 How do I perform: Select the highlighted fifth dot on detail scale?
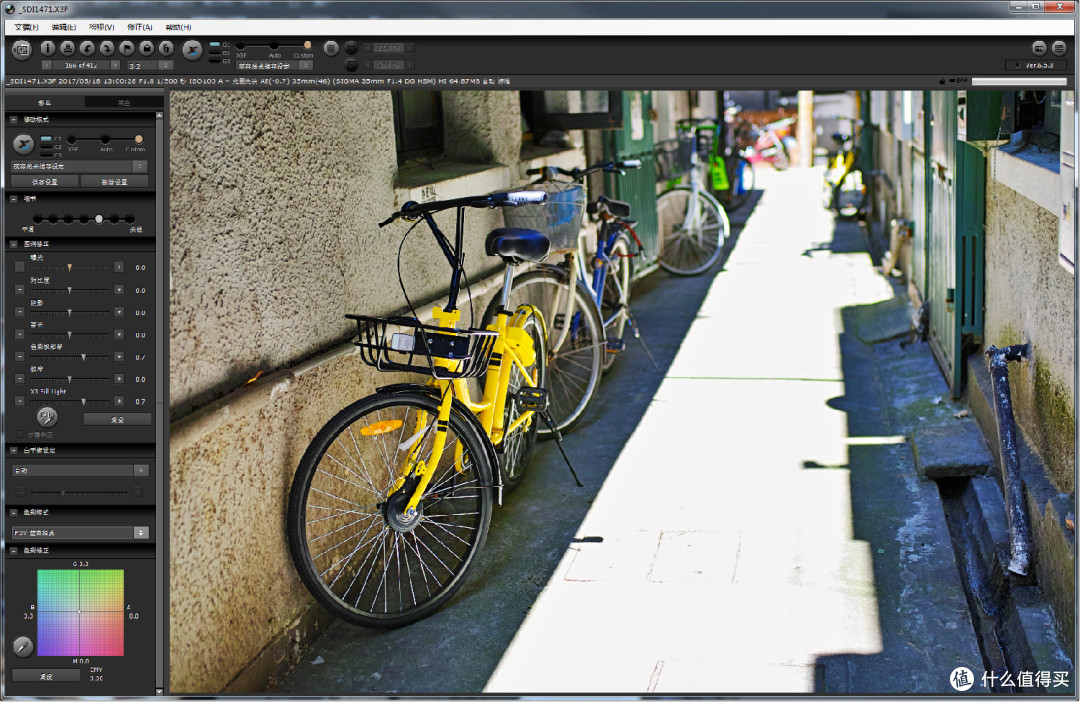coord(99,219)
